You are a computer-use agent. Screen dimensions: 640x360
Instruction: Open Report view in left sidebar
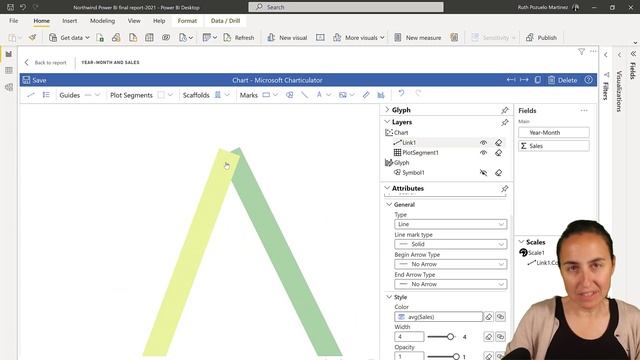pos(9,54)
